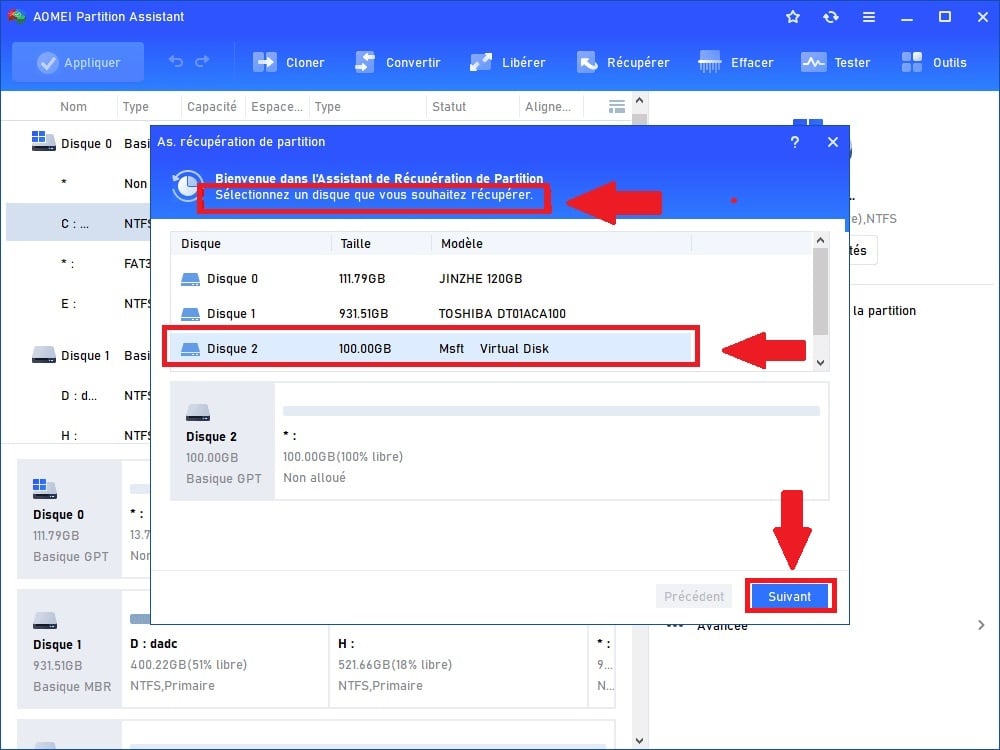Open the hamburger menu in title bar

pyautogui.click(x=869, y=17)
